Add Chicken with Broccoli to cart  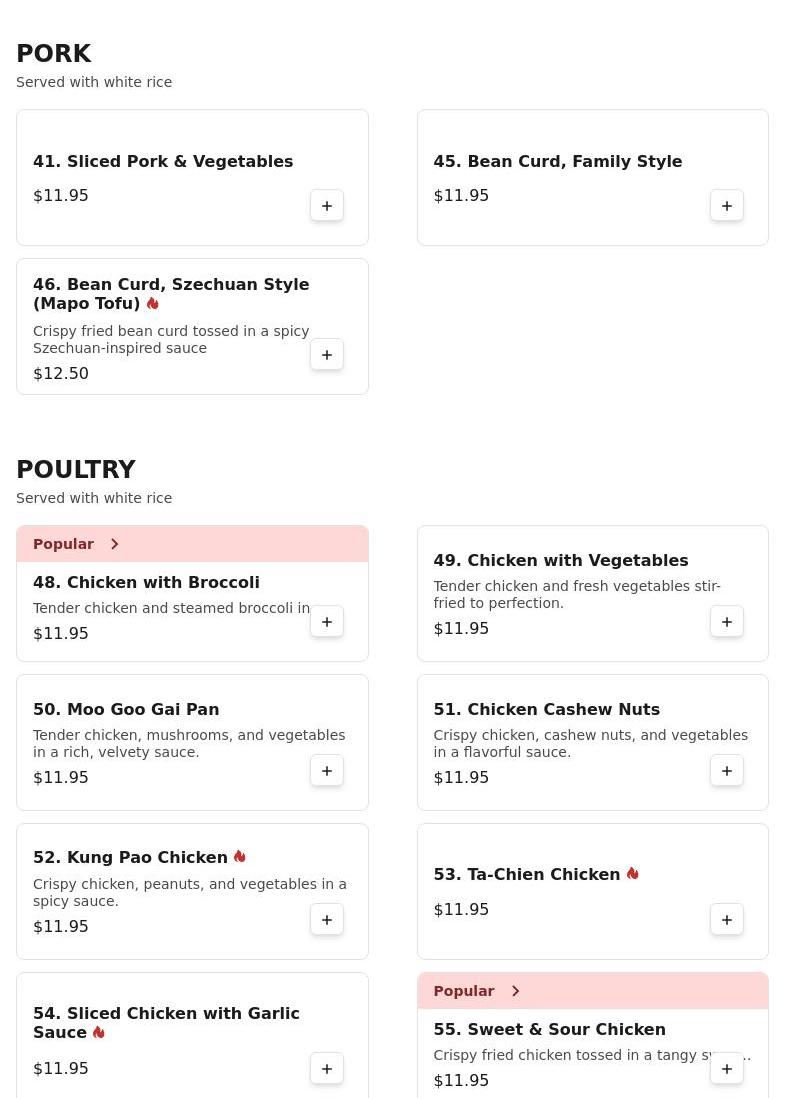pos(327,622)
